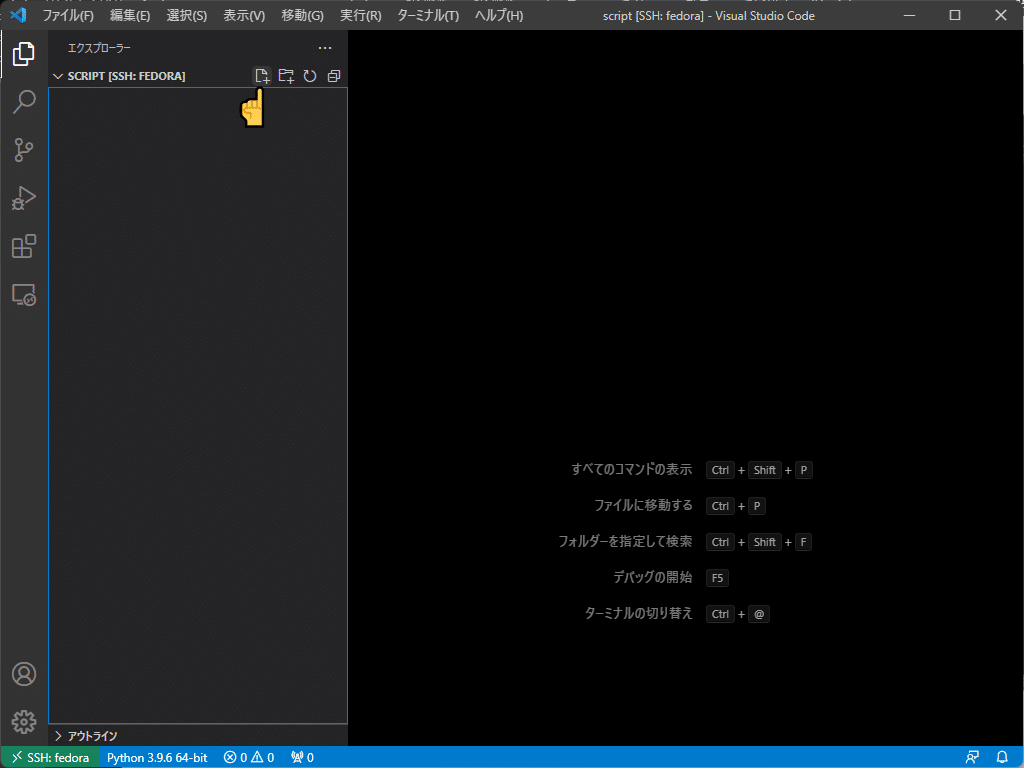Open notifications bell in status bar

(1002, 757)
